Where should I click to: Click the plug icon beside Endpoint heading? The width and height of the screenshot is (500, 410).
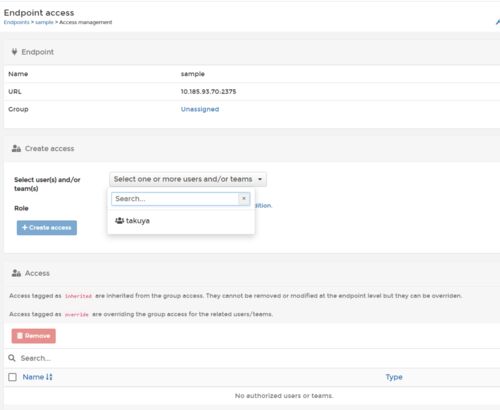(14, 52)
